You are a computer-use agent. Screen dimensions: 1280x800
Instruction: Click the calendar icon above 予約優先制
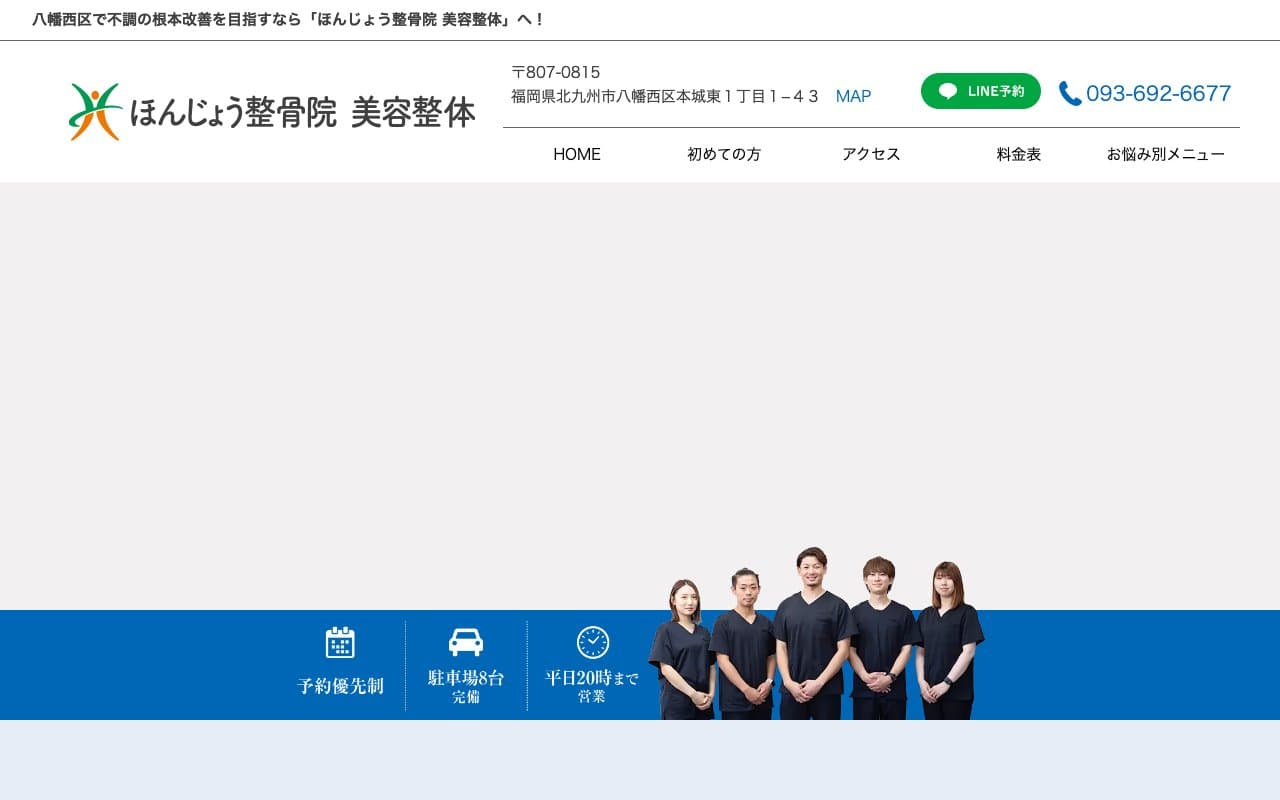[341, 643]
